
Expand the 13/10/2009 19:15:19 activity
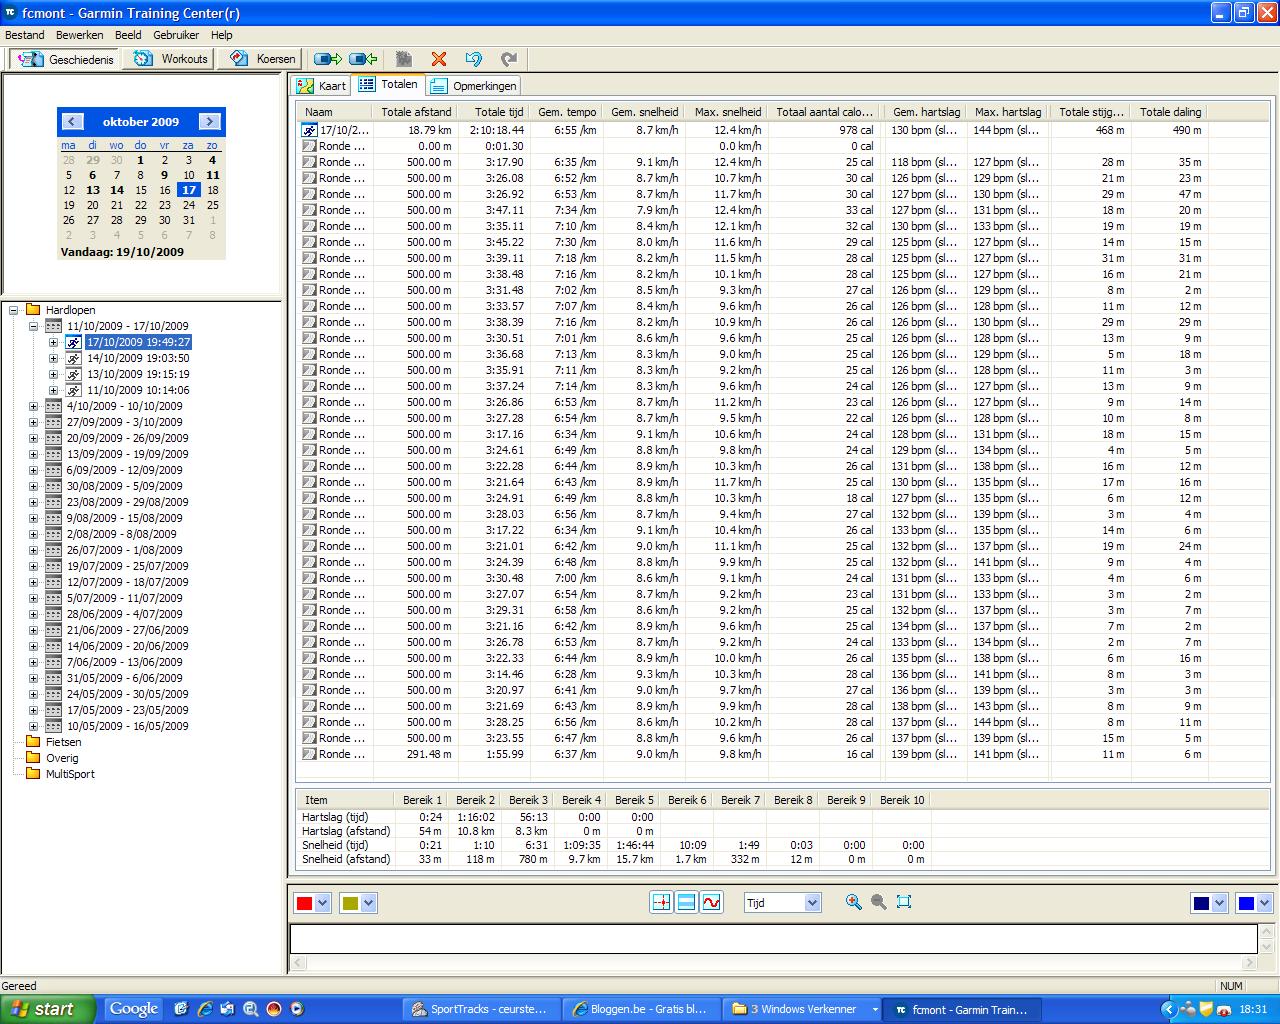[53, 374]
